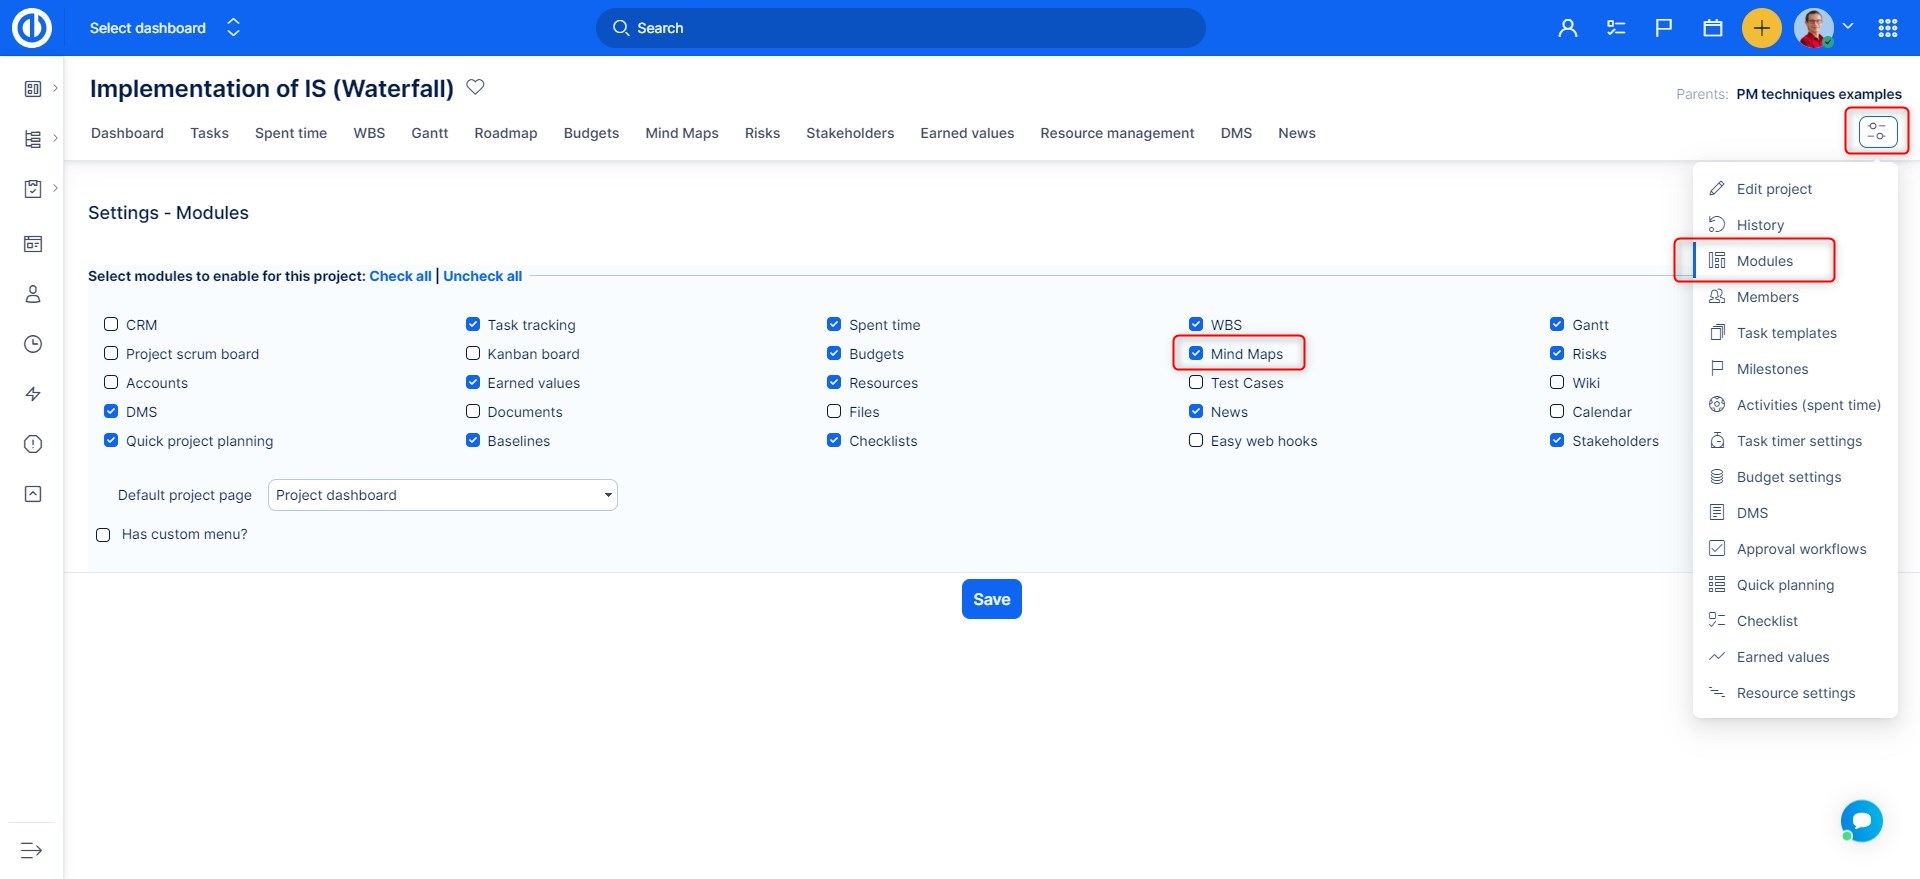Expand the left sidebar menu arrow
The height and width of the screenshot is (879, 1920).
(x=32, y=850)
